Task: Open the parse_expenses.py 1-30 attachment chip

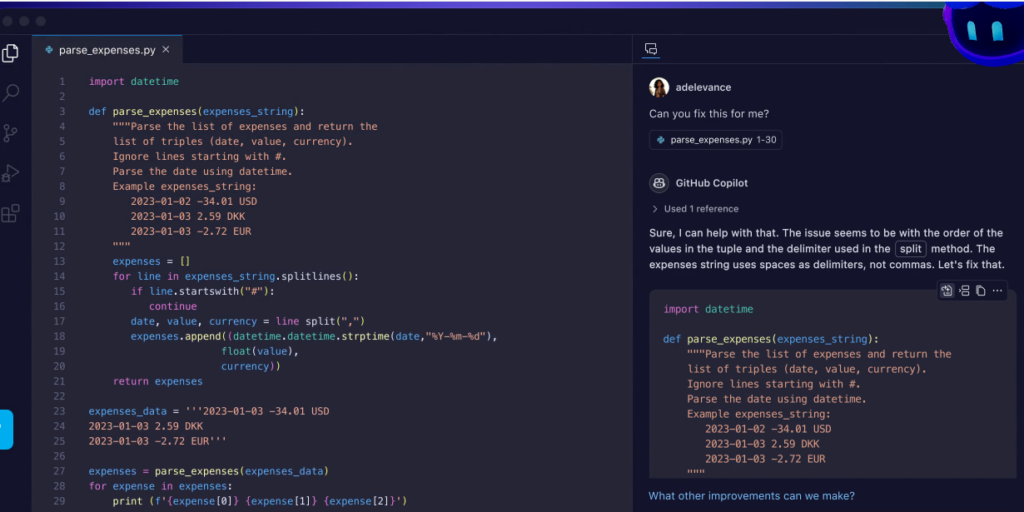Action: pos(716,140)
